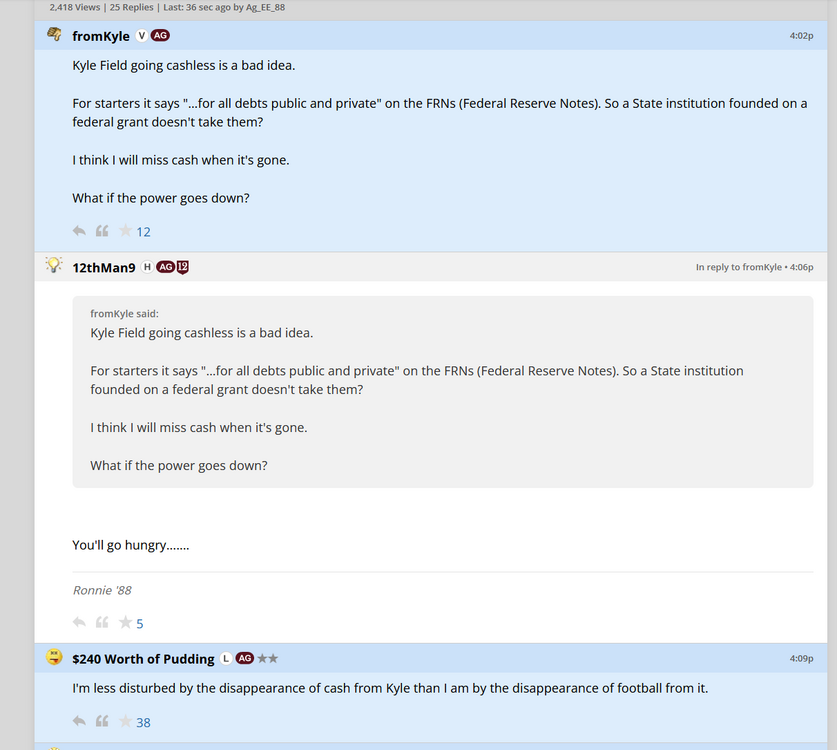Open fromKyle's user profile by username
The height and width of the screenshot is (750, 837).
tap(101, 36)
